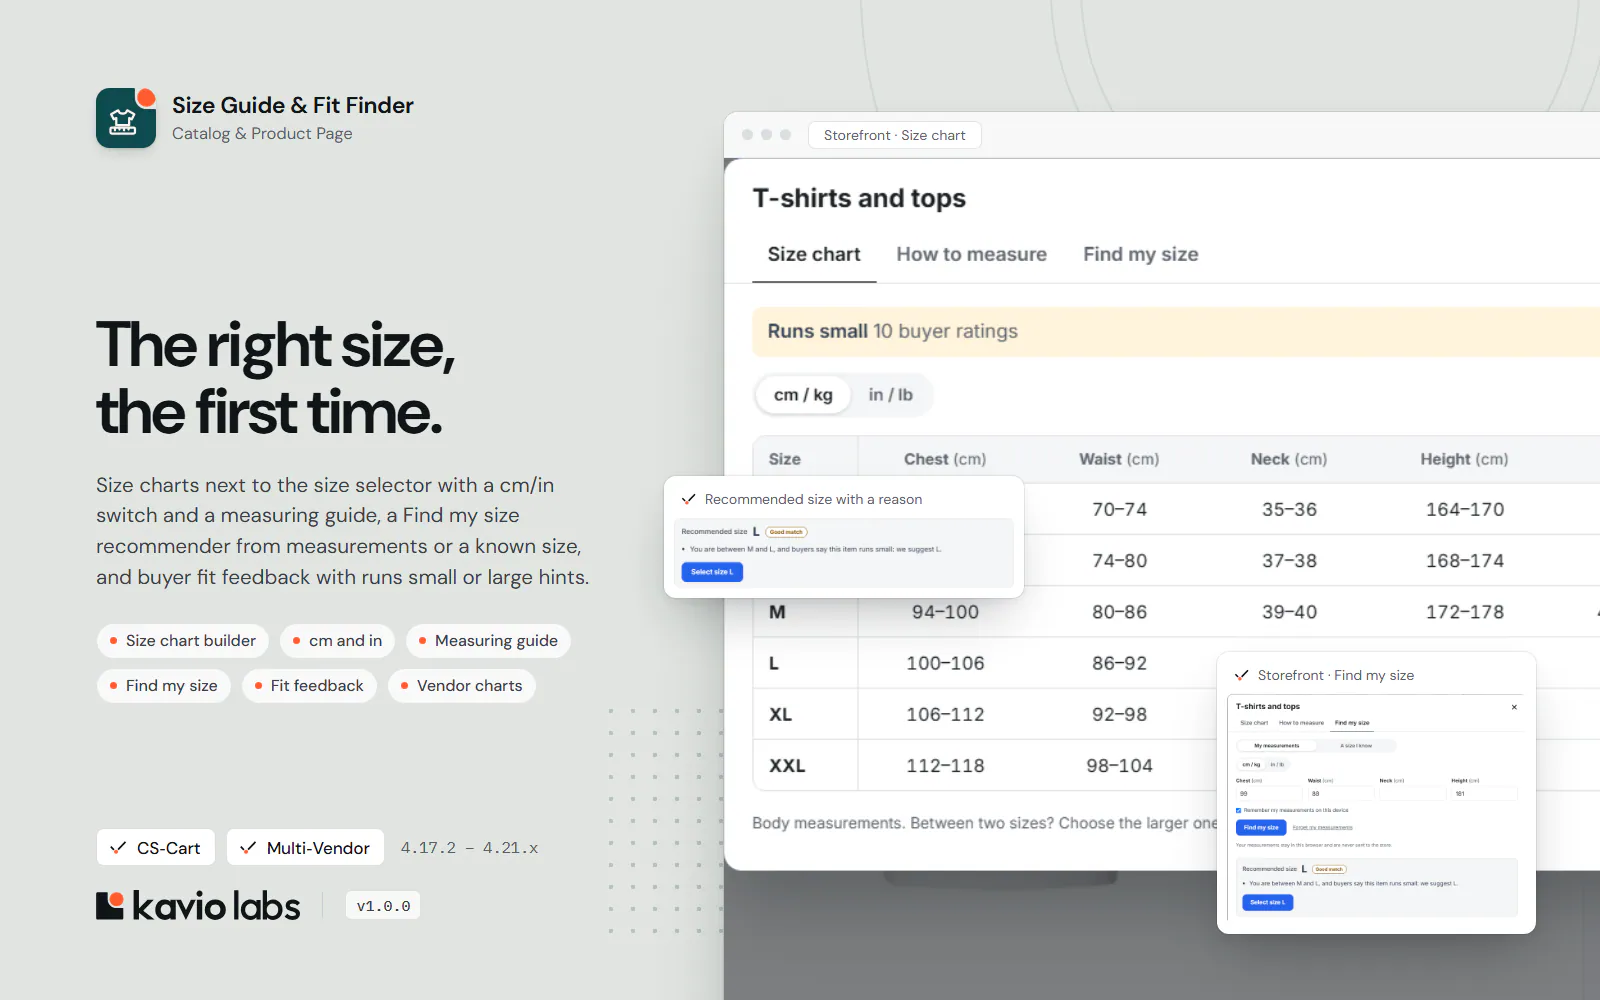Viewport: 1600px width, 1000px height.
Task: Click the 'cm and in' feature chip
Action: [x=338, y=641]
